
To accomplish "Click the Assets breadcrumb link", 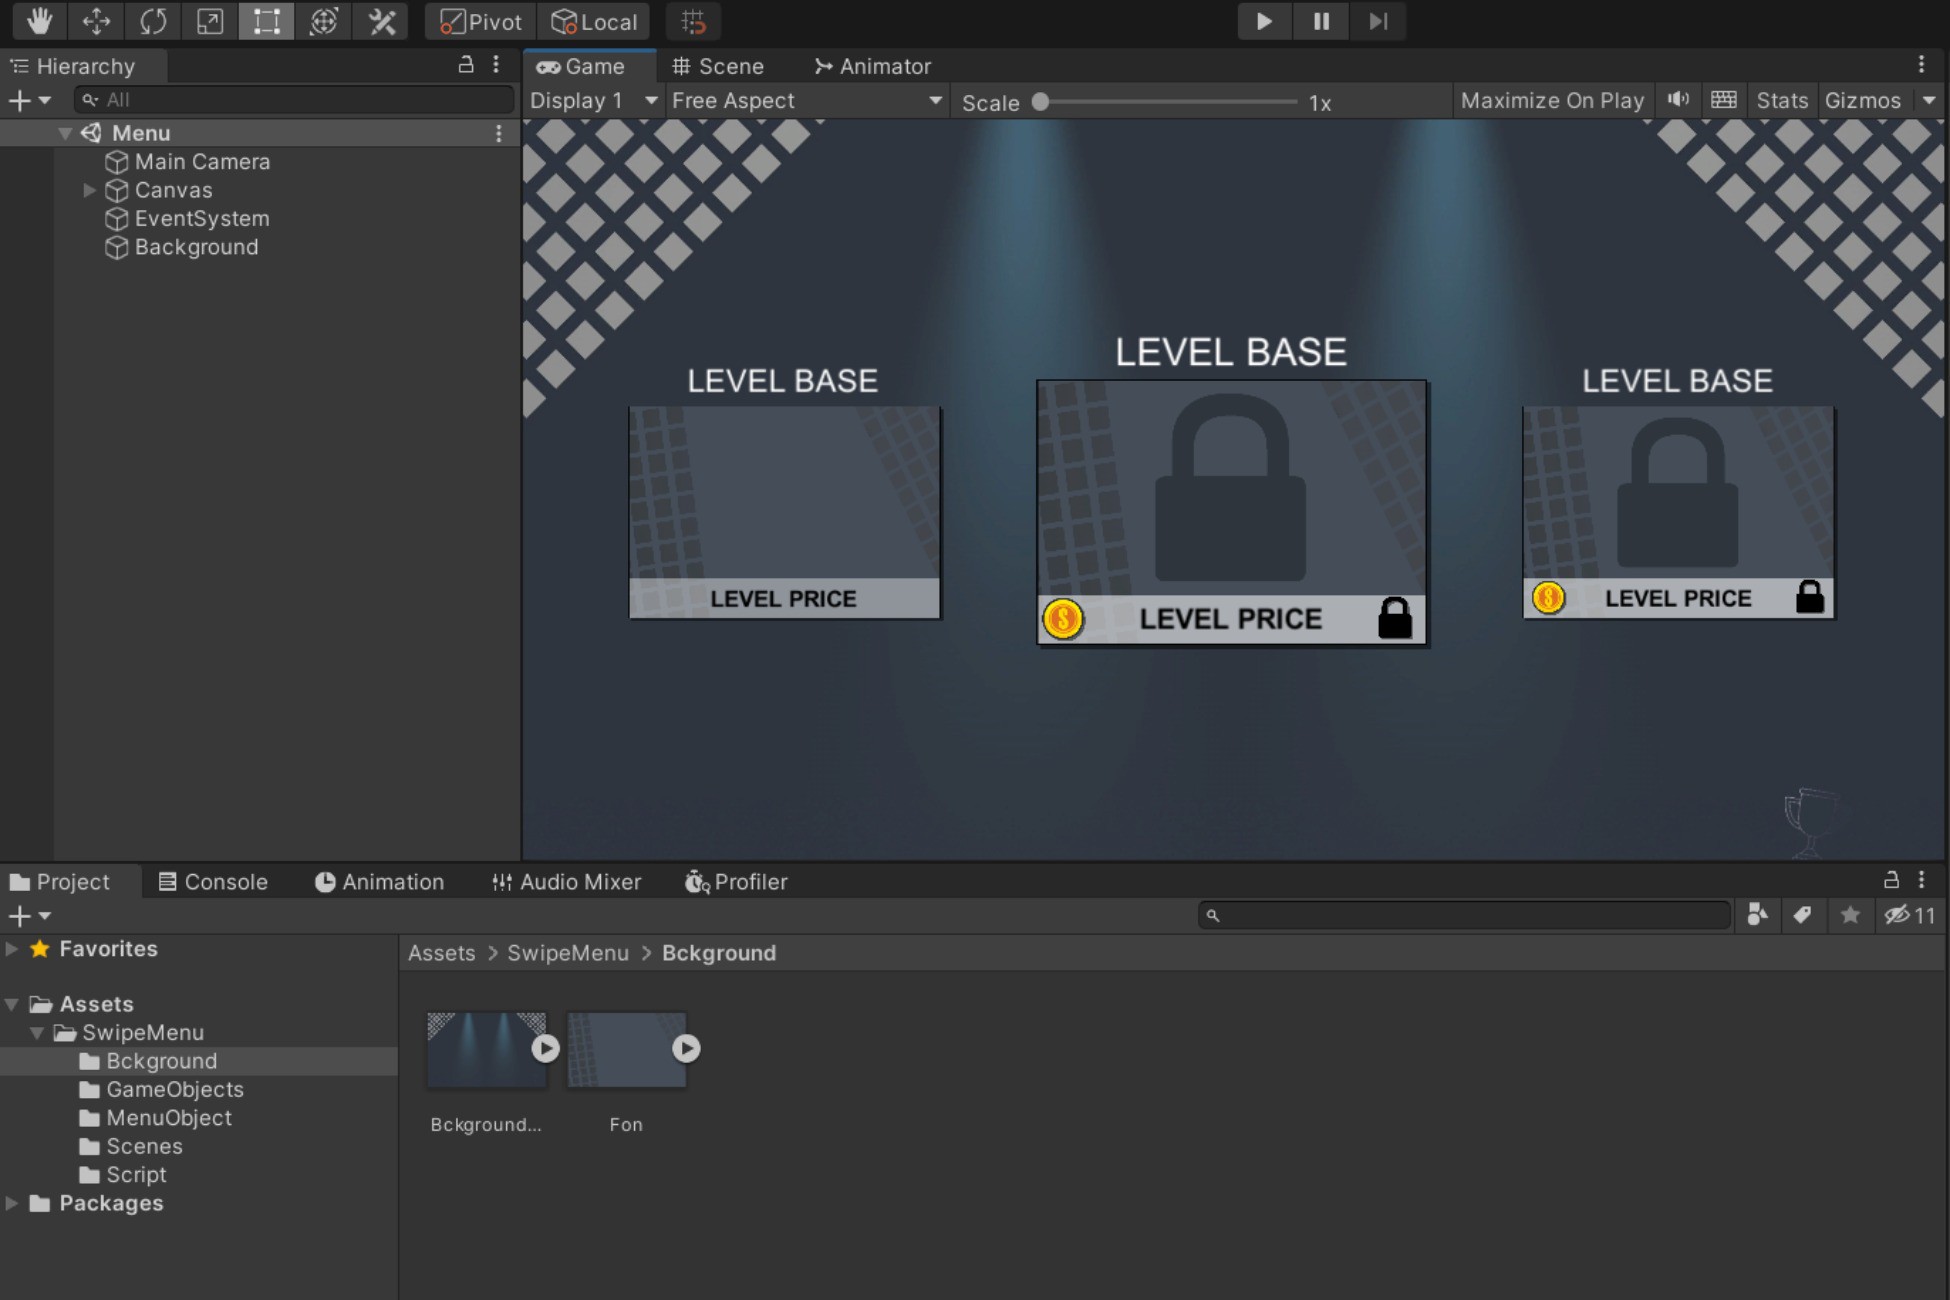I will point(440,953).
